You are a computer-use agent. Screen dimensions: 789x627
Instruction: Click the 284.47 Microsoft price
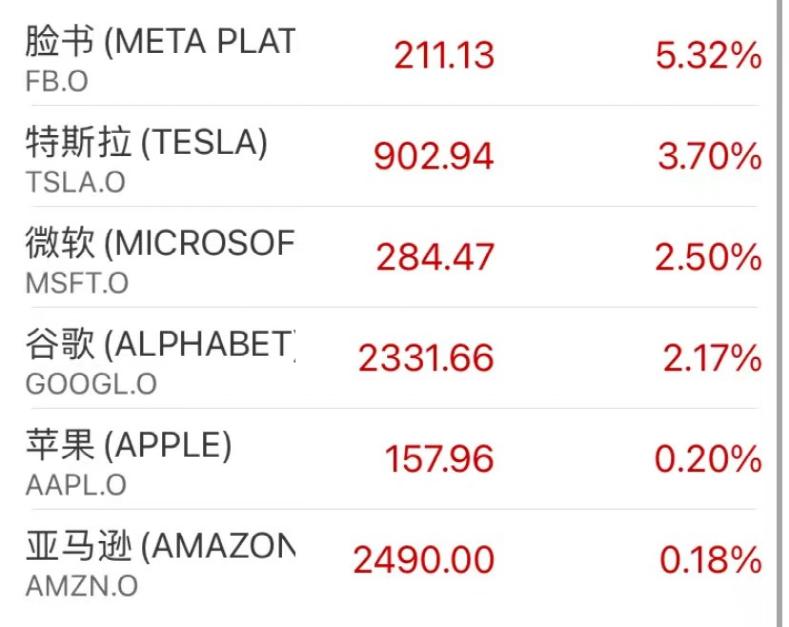coord(435,258)
